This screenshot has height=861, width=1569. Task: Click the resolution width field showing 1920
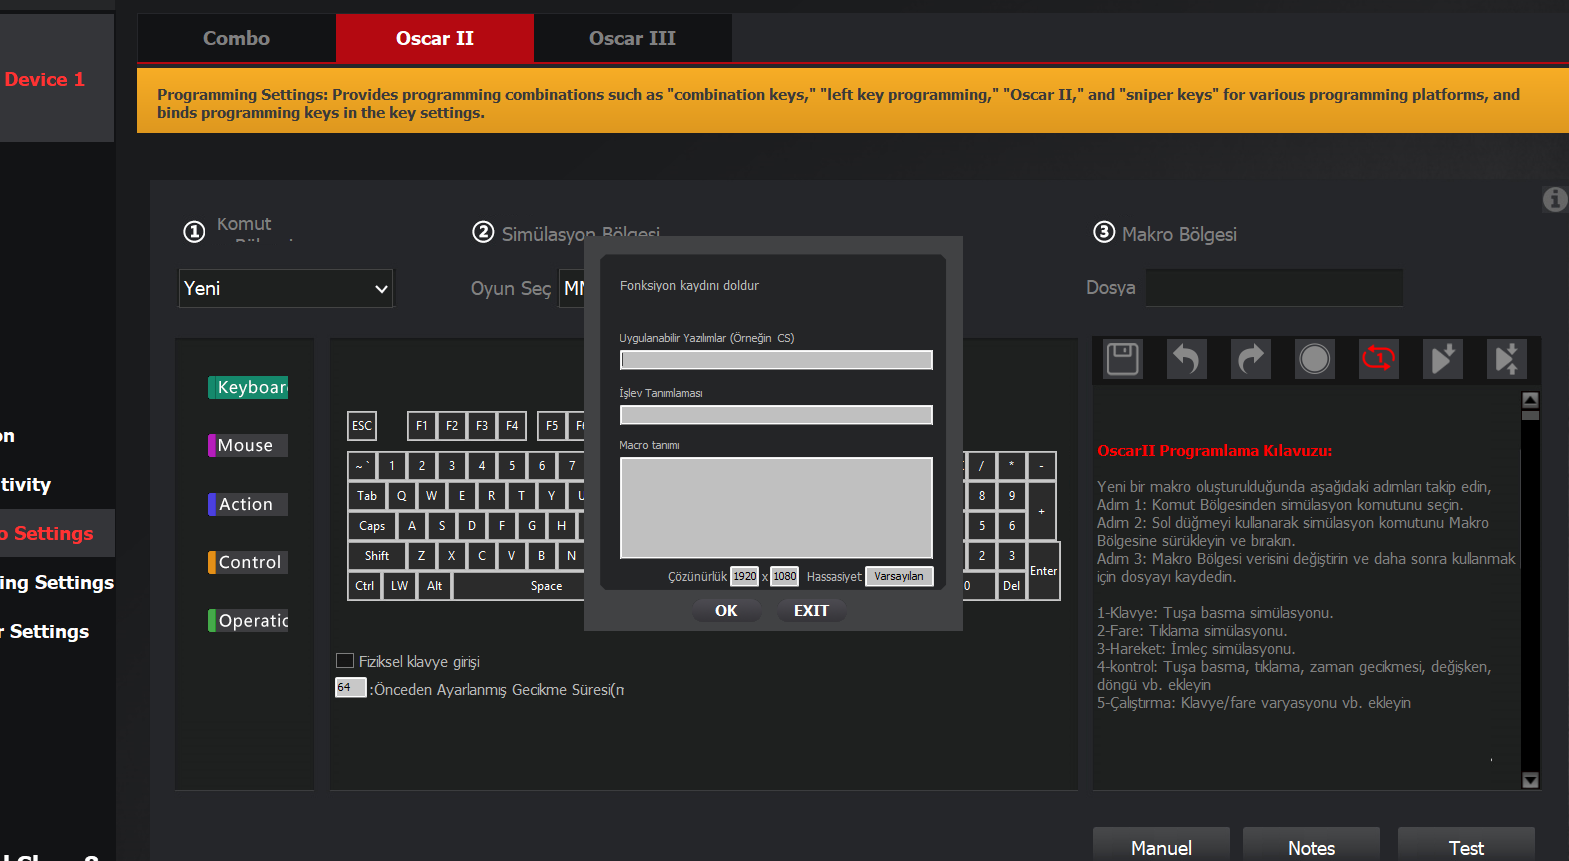(x=745, y=576)
